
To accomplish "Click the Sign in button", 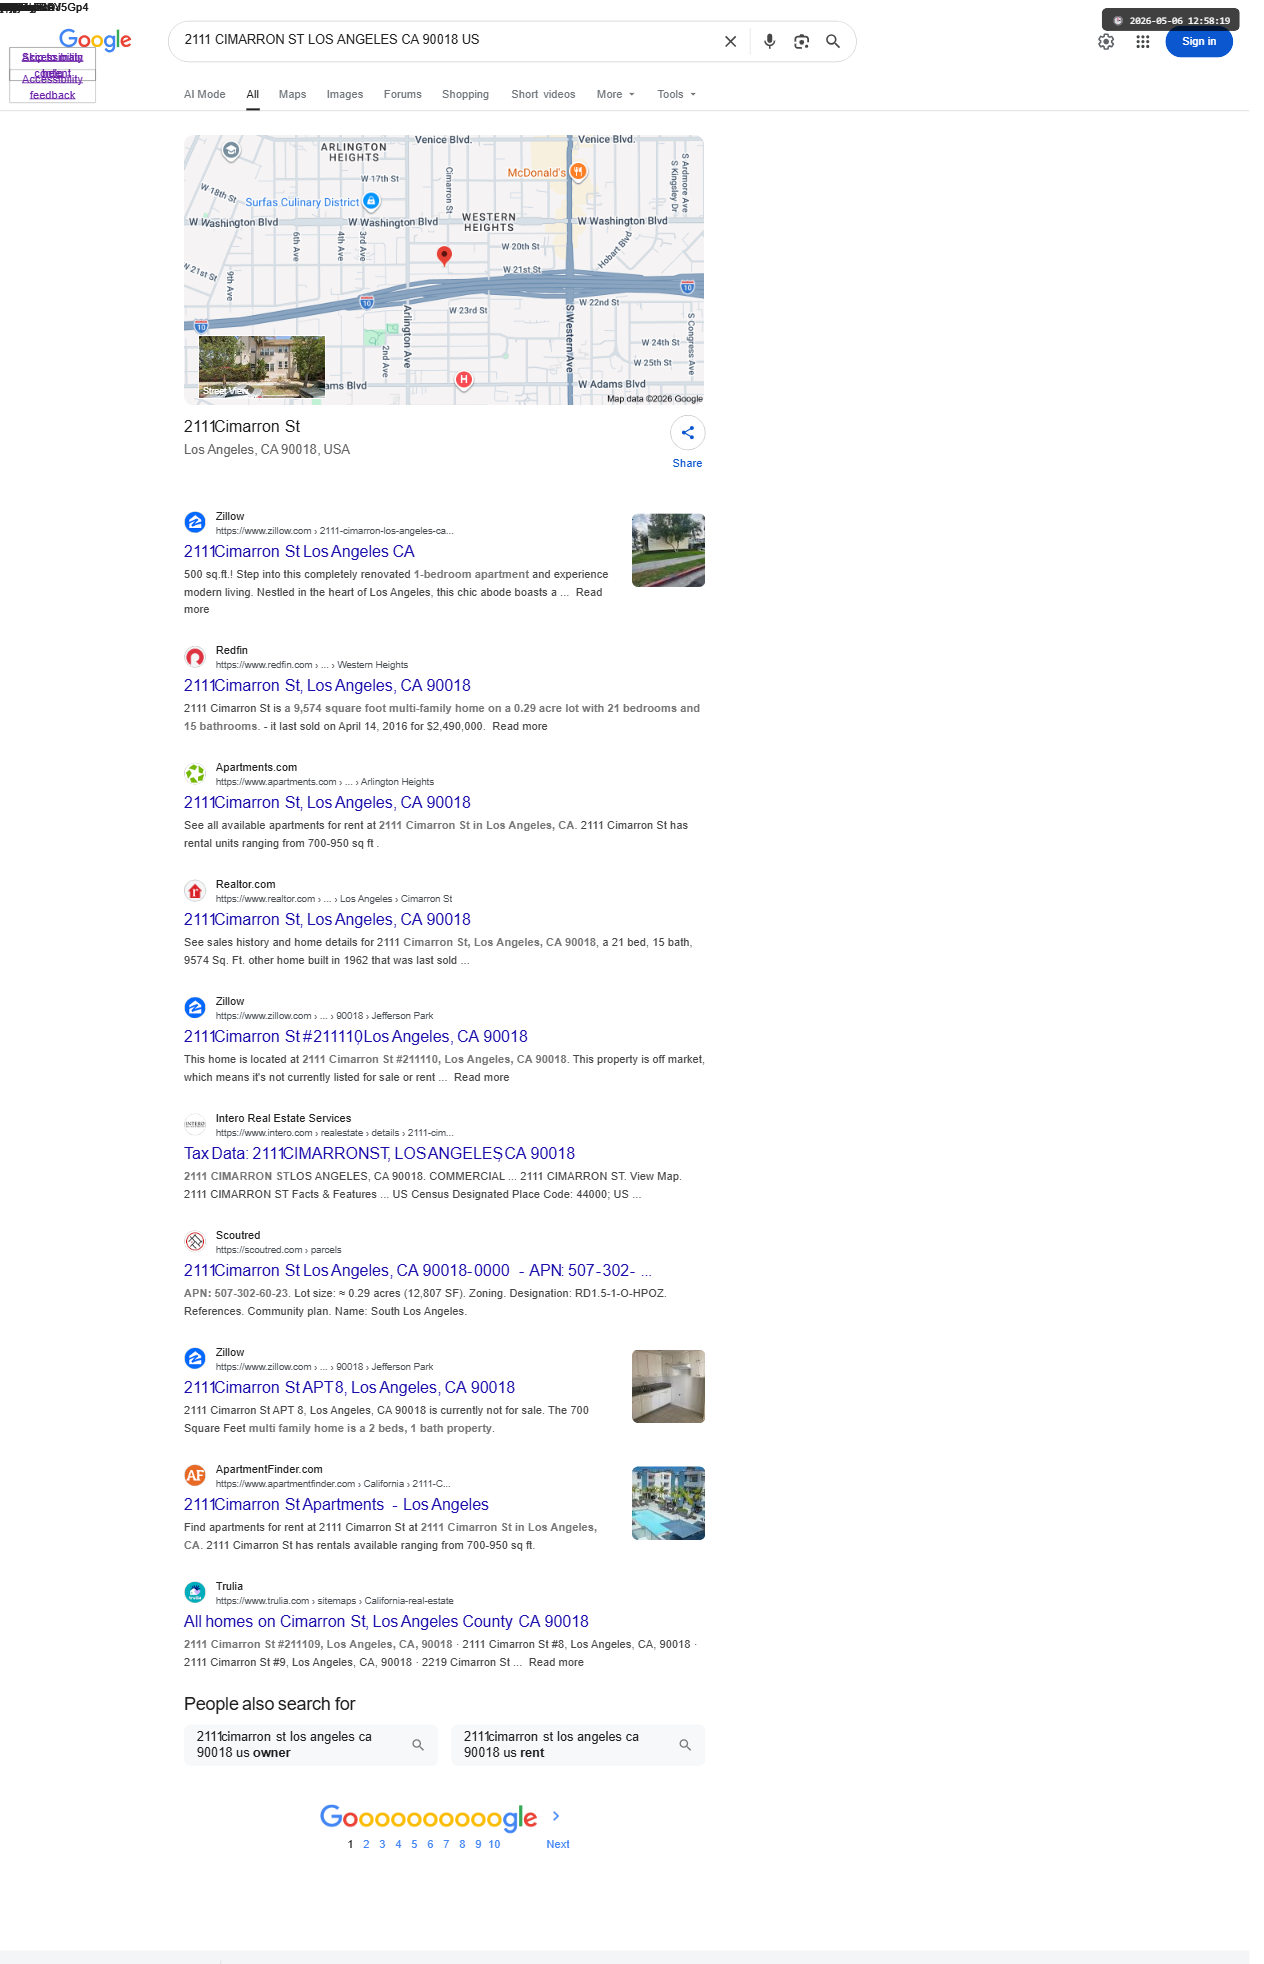I will pos(1199,42).
